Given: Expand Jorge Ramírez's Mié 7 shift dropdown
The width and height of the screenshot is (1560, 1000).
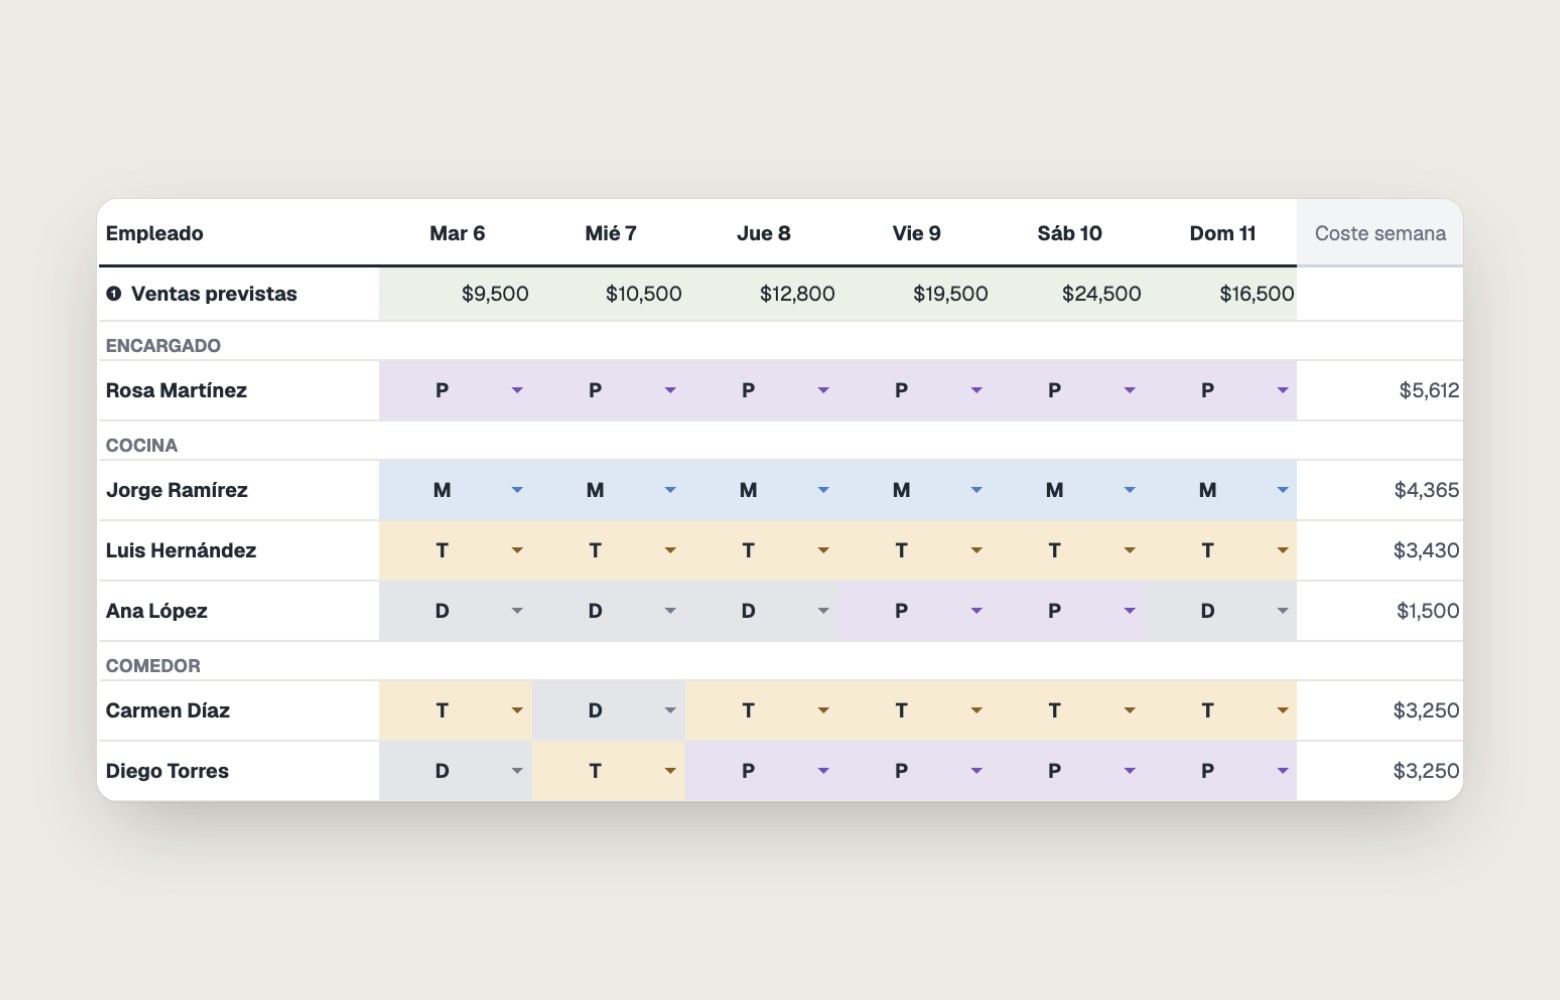Looking at the screenshot, I should [670, 490].
